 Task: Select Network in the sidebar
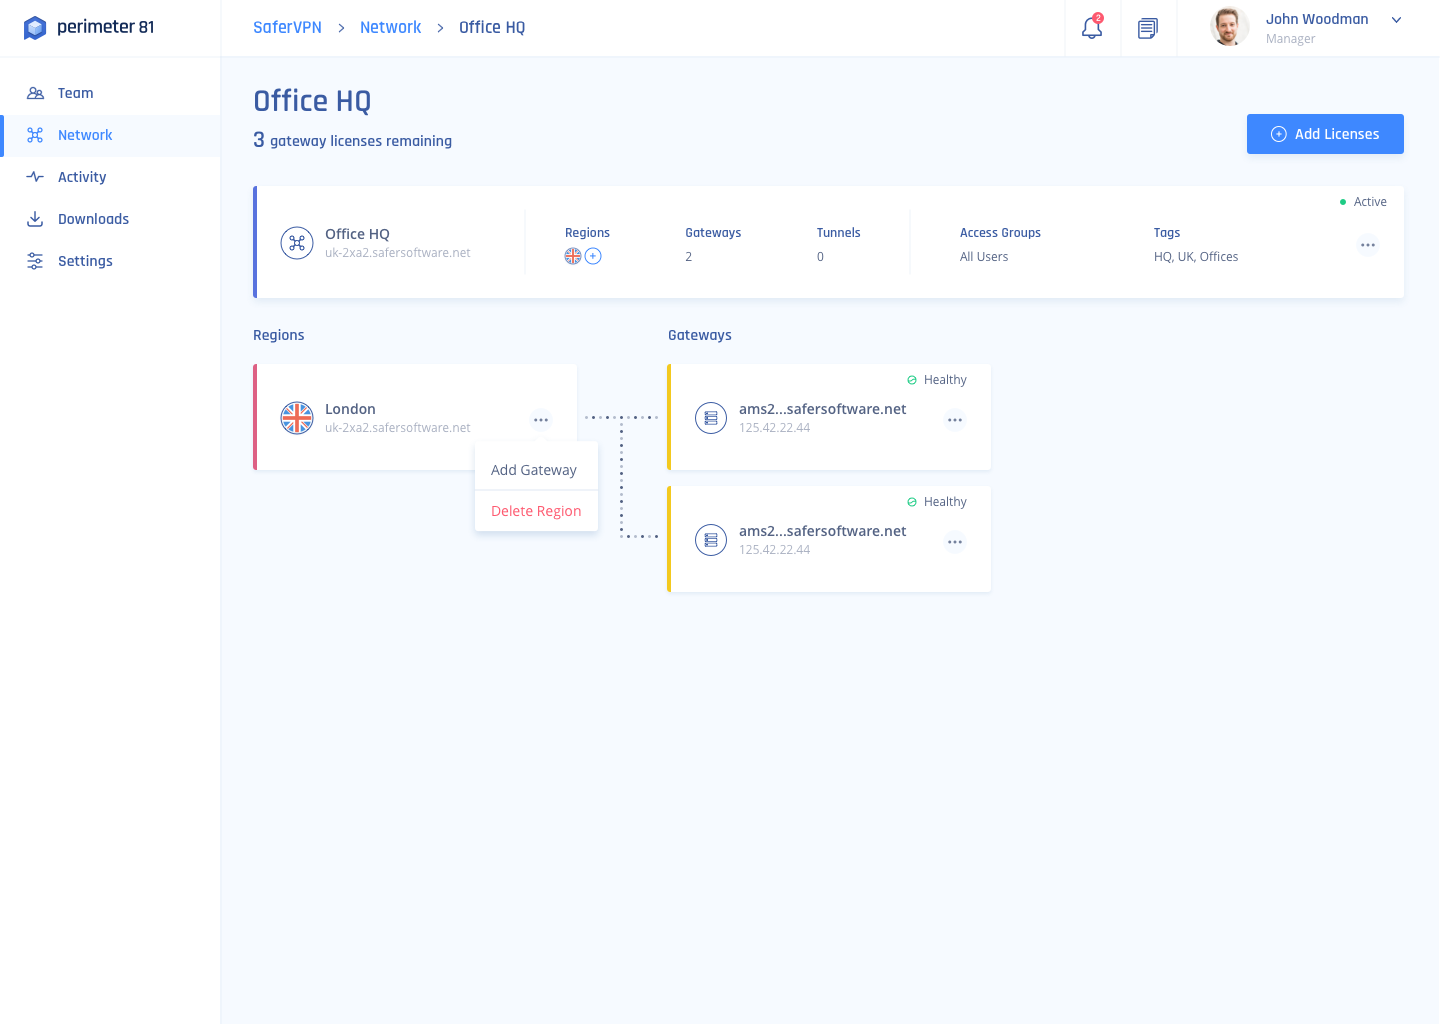pyautogui.click(x=110, y=135)
